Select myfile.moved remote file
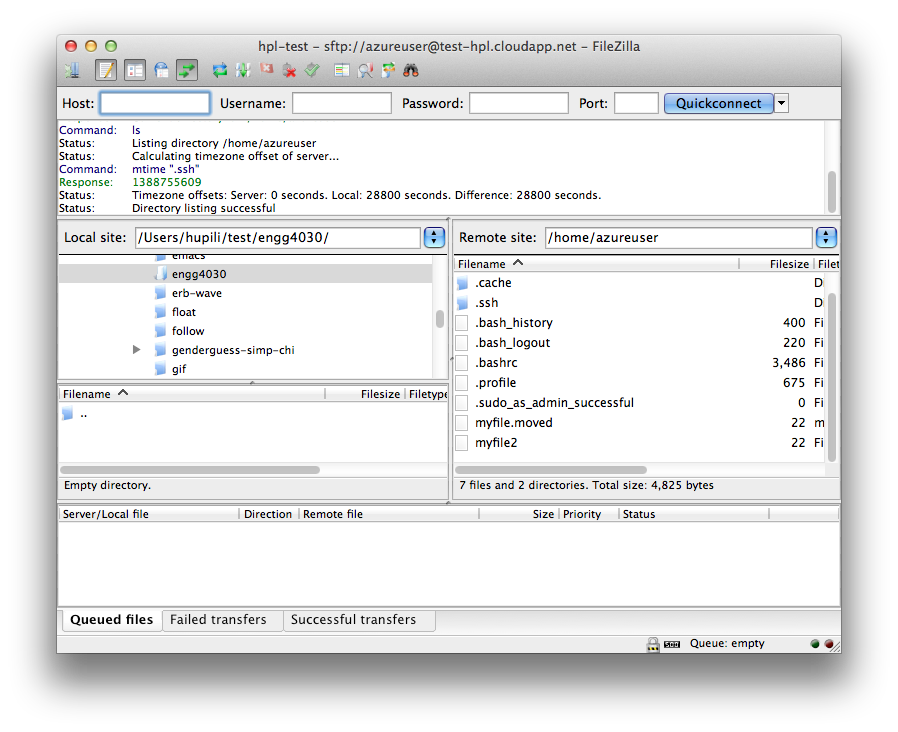Viewport: 898px width, 732px height. click(639, 423)
